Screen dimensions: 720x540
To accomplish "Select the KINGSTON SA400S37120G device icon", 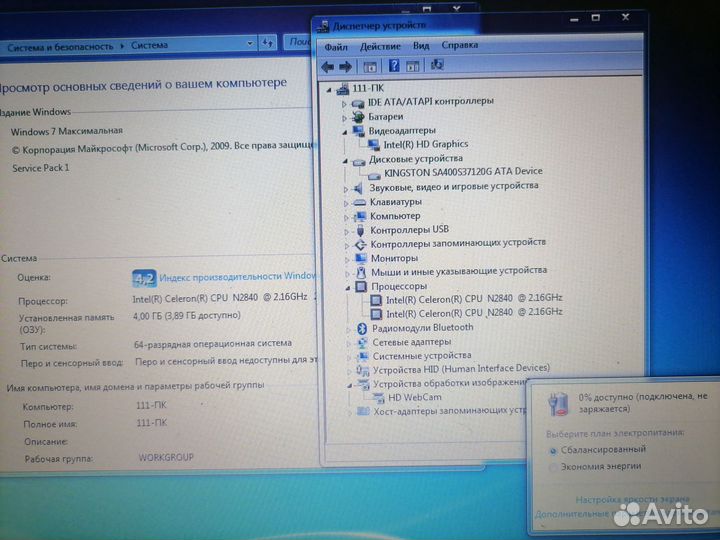I will pos(375,175).
